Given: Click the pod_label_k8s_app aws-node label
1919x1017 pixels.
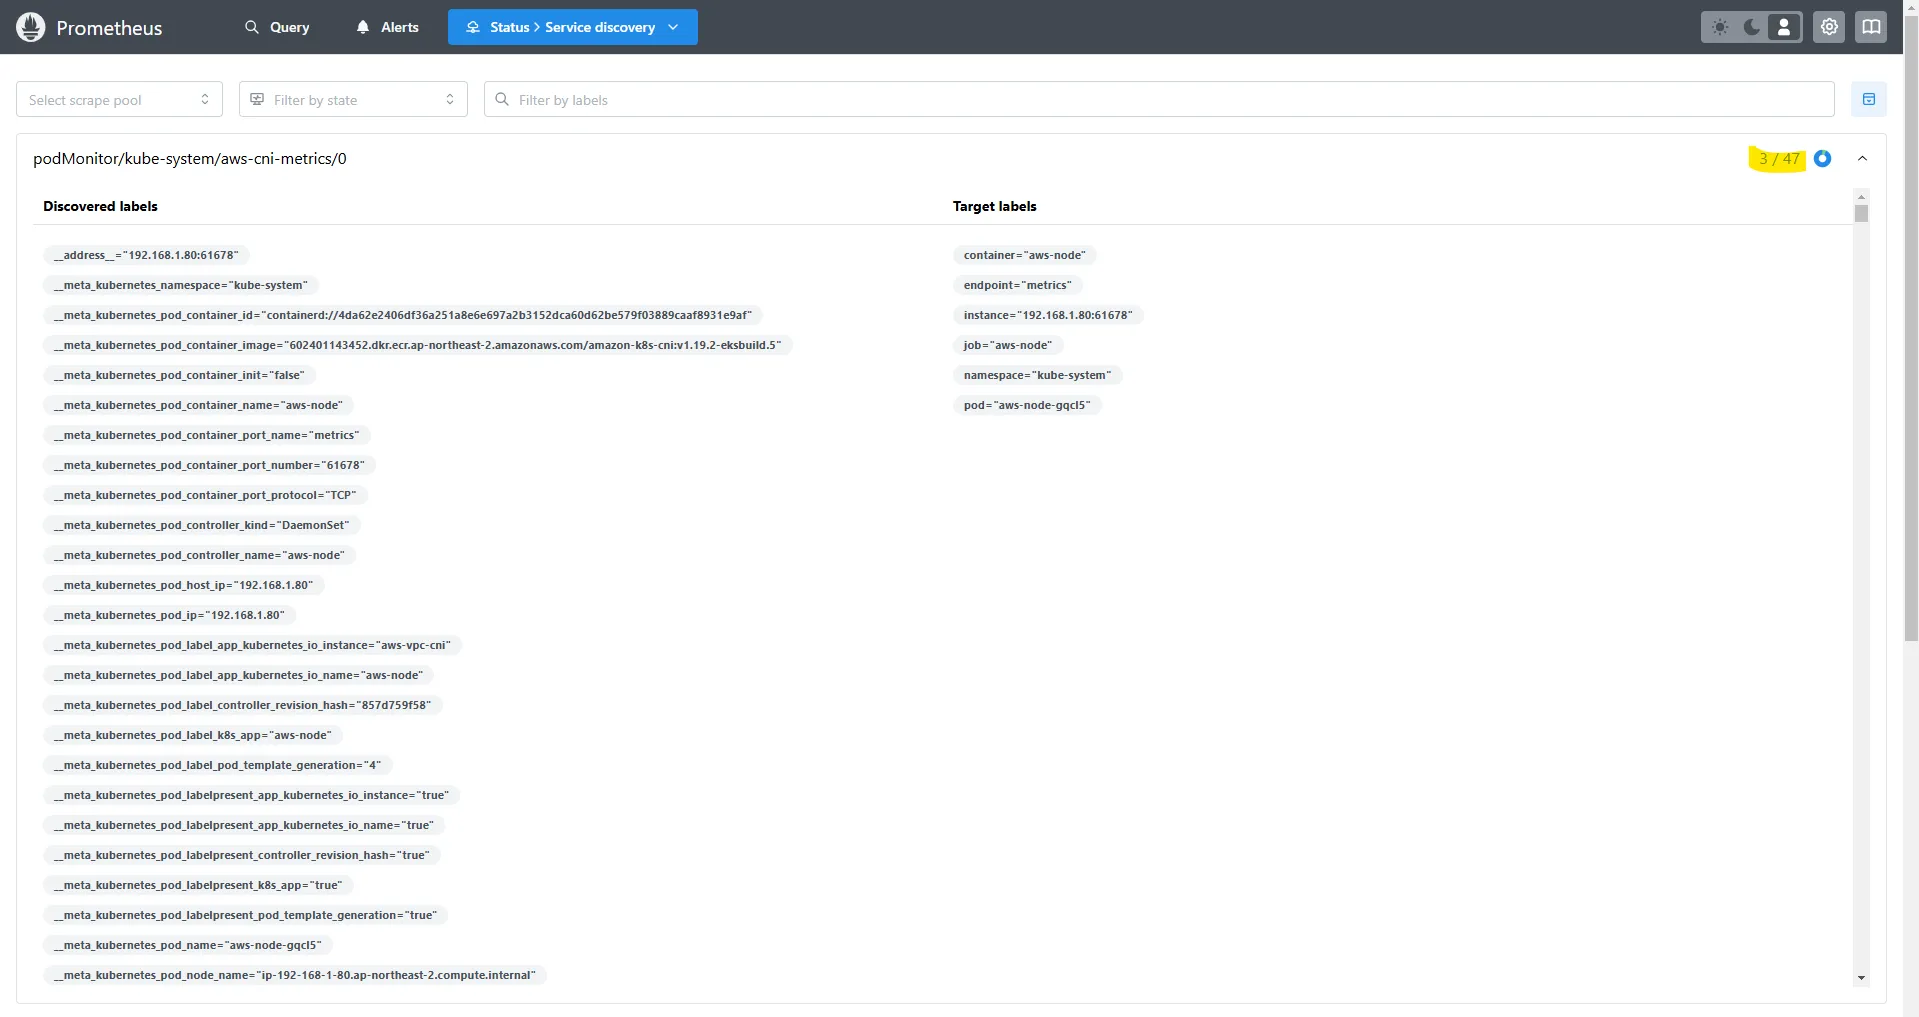Looking at the screenshot, I should (x=193, y=735).
